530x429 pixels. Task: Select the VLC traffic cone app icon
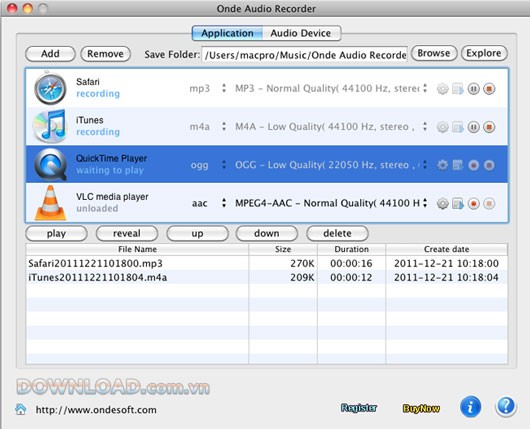coord(50,203)
